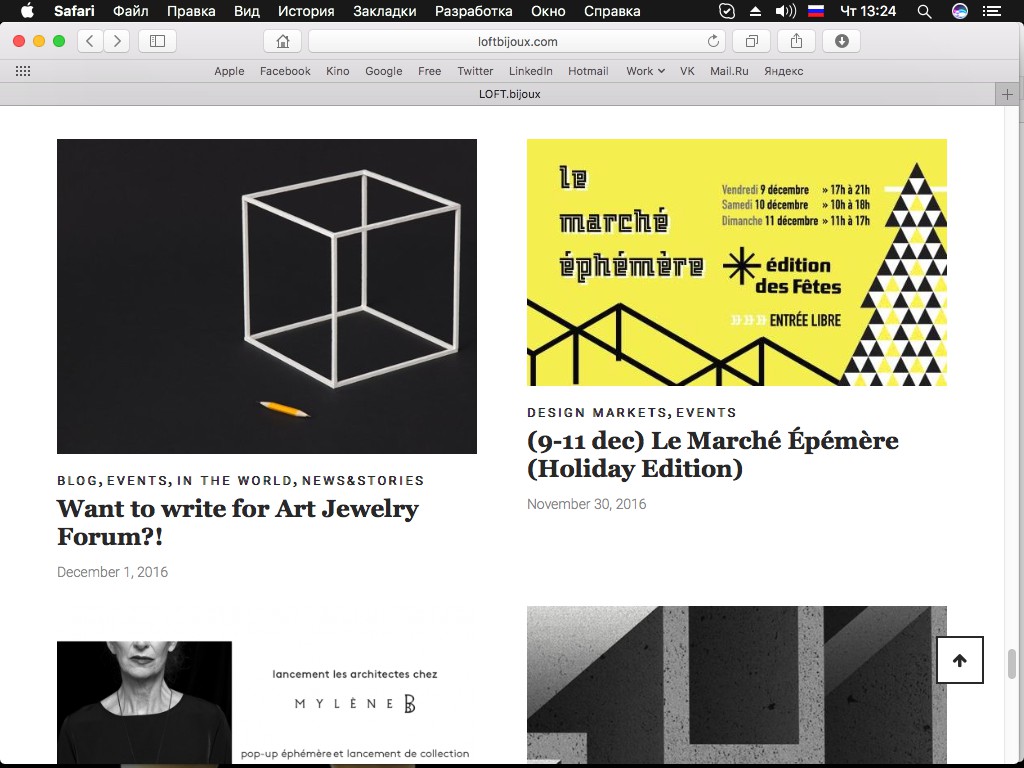Image resolution: width=1024 pixels, height=768 pixels.
Task: Open the Яндекс bookmark
Action: [x=784, y=71]
